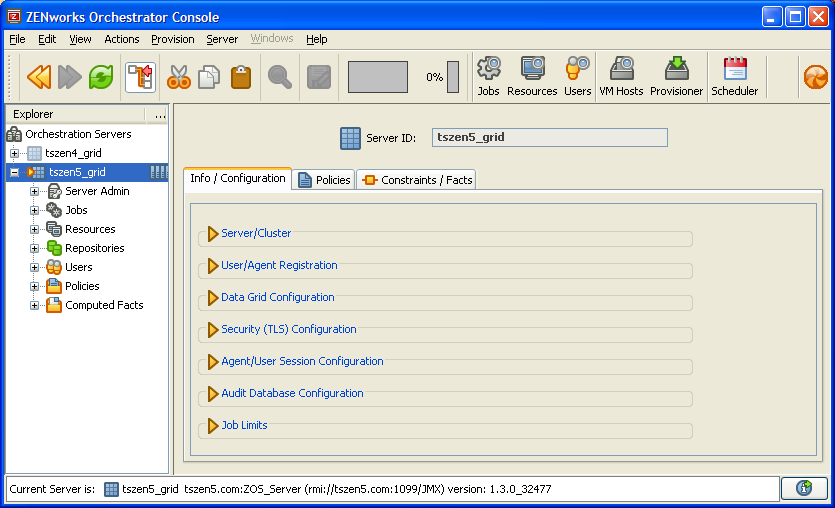Viewport: 835px width, 508px height.
Task: Open the Provision menu
Action: click(x=173, y=39)
